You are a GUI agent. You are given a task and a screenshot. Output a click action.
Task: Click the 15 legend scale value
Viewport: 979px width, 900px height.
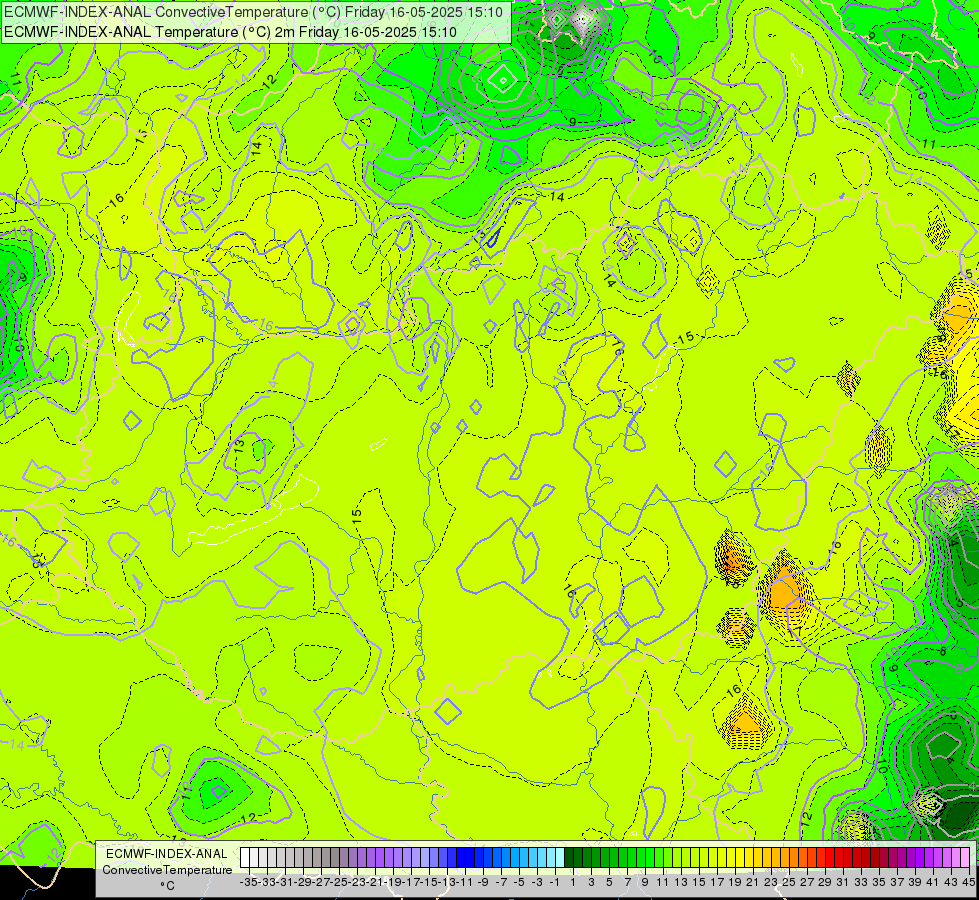tap(699, 883)
